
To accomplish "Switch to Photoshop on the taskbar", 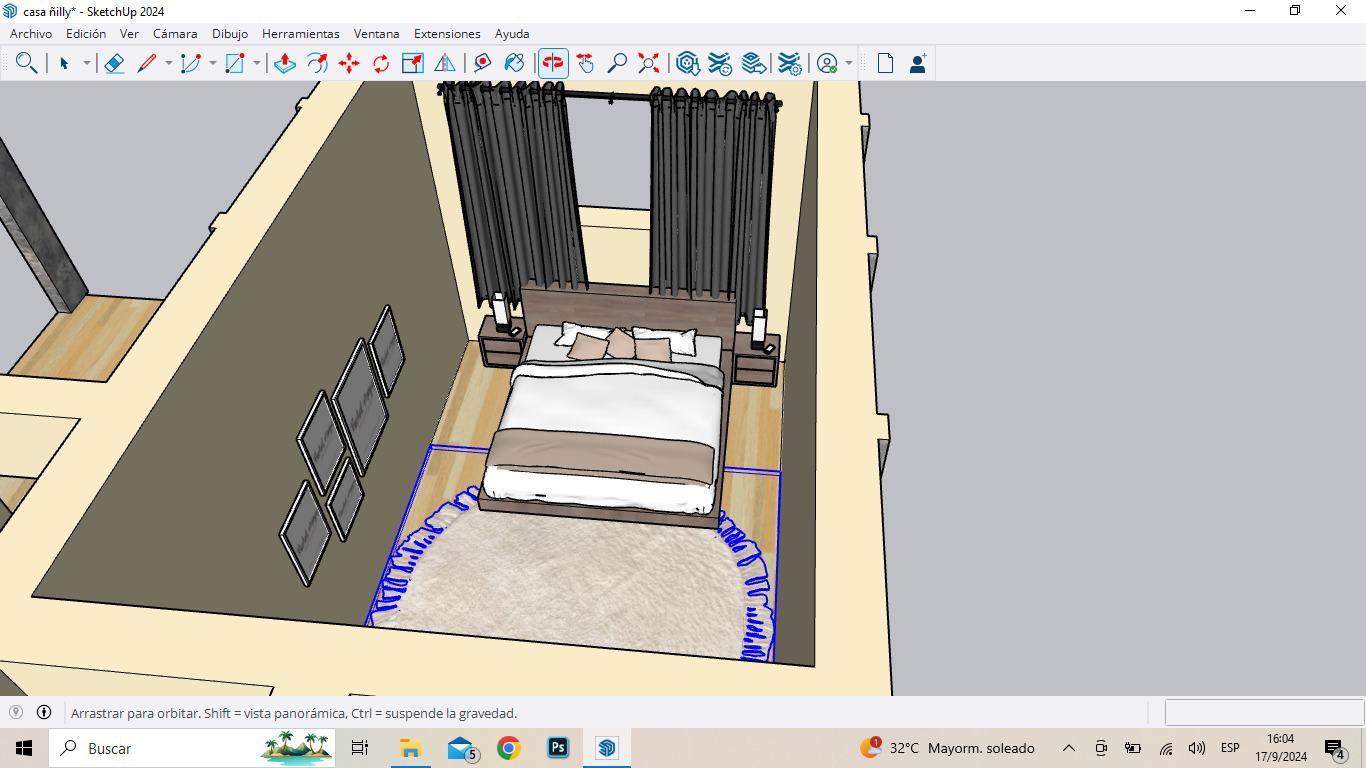I will pos(558,748).
